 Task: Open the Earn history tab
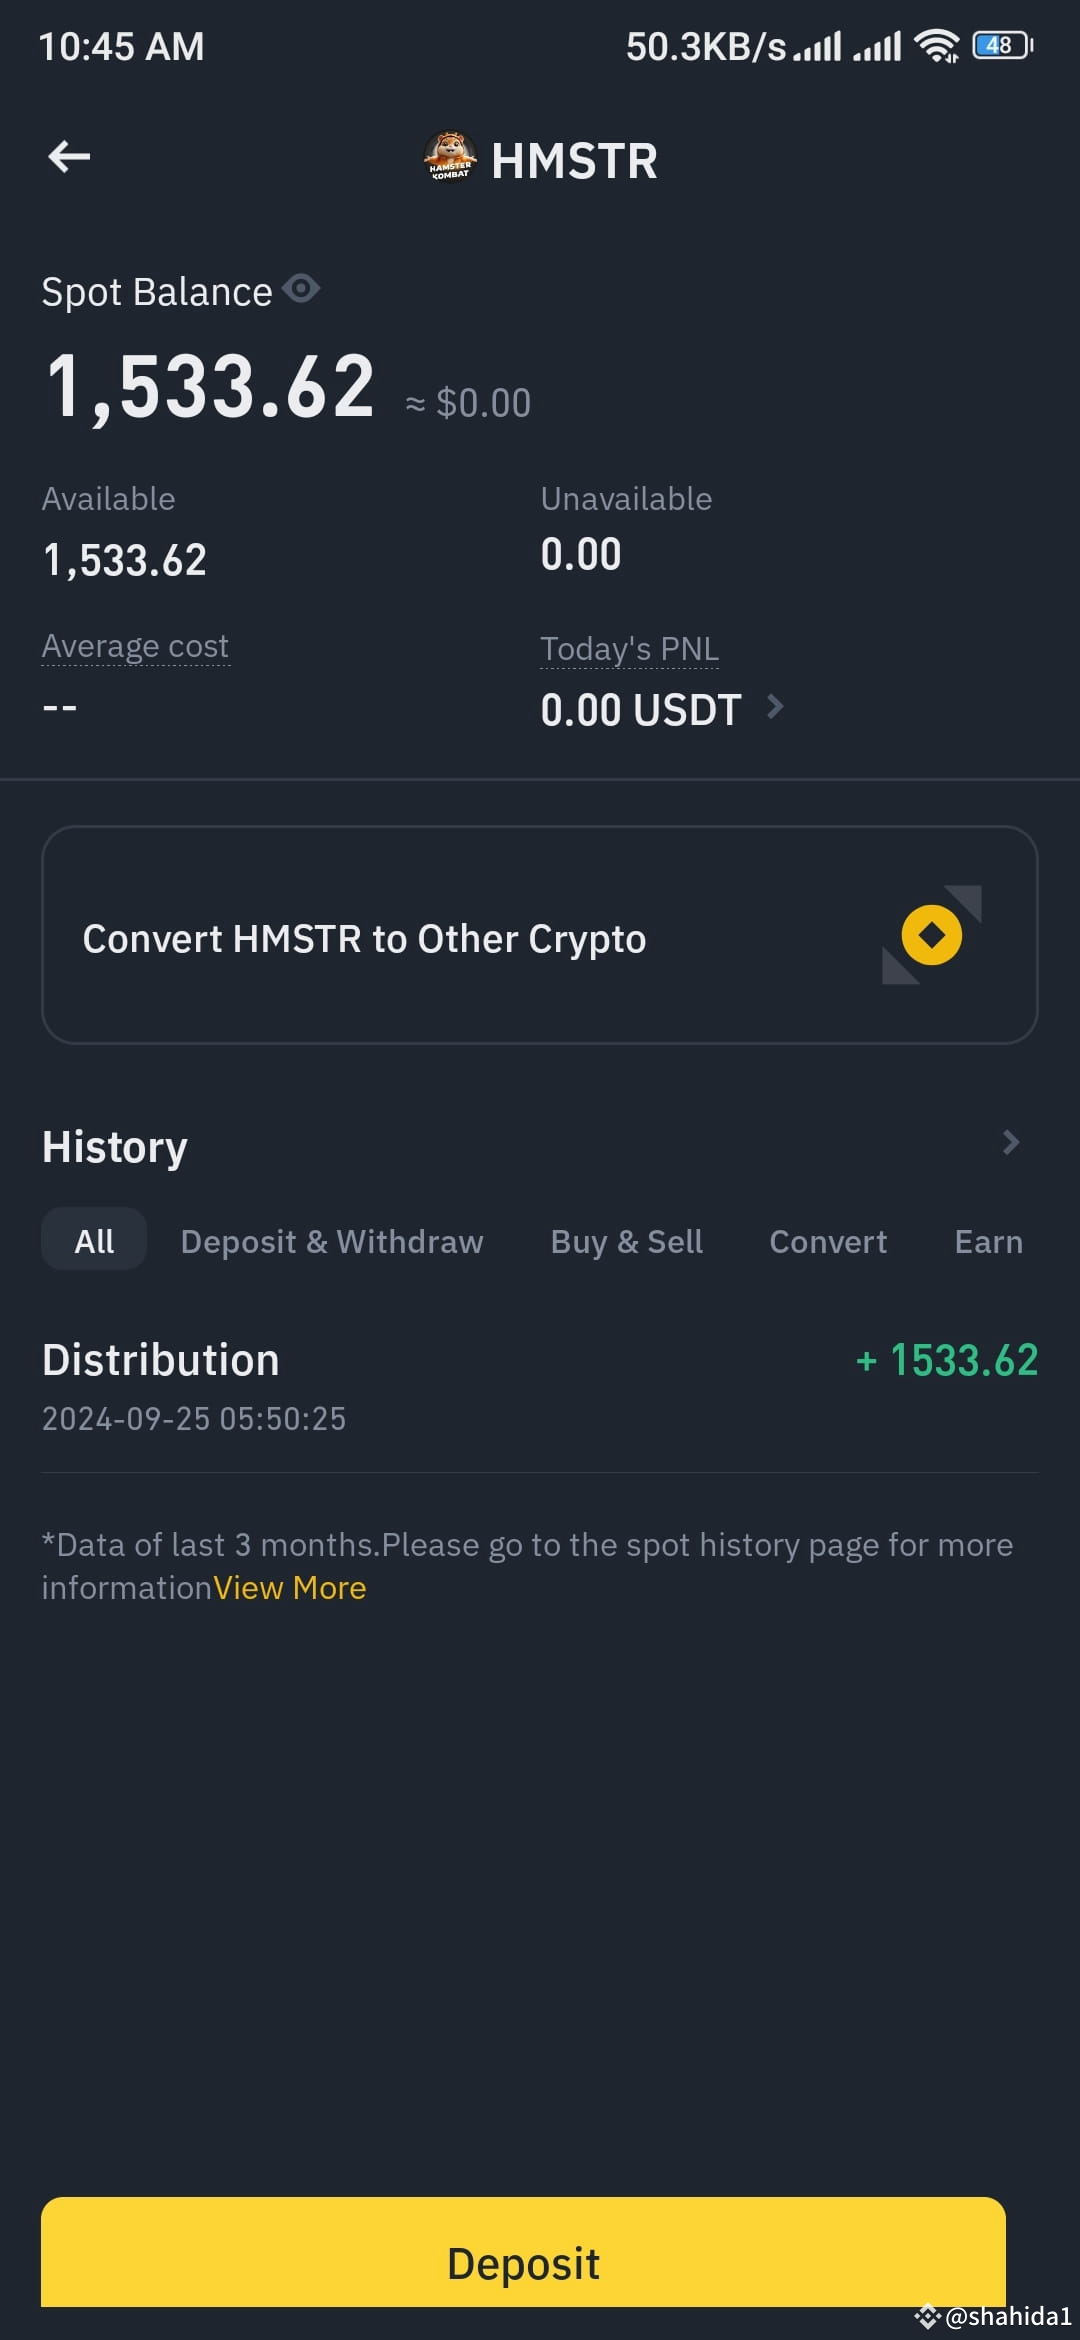tap(989, 1241)
